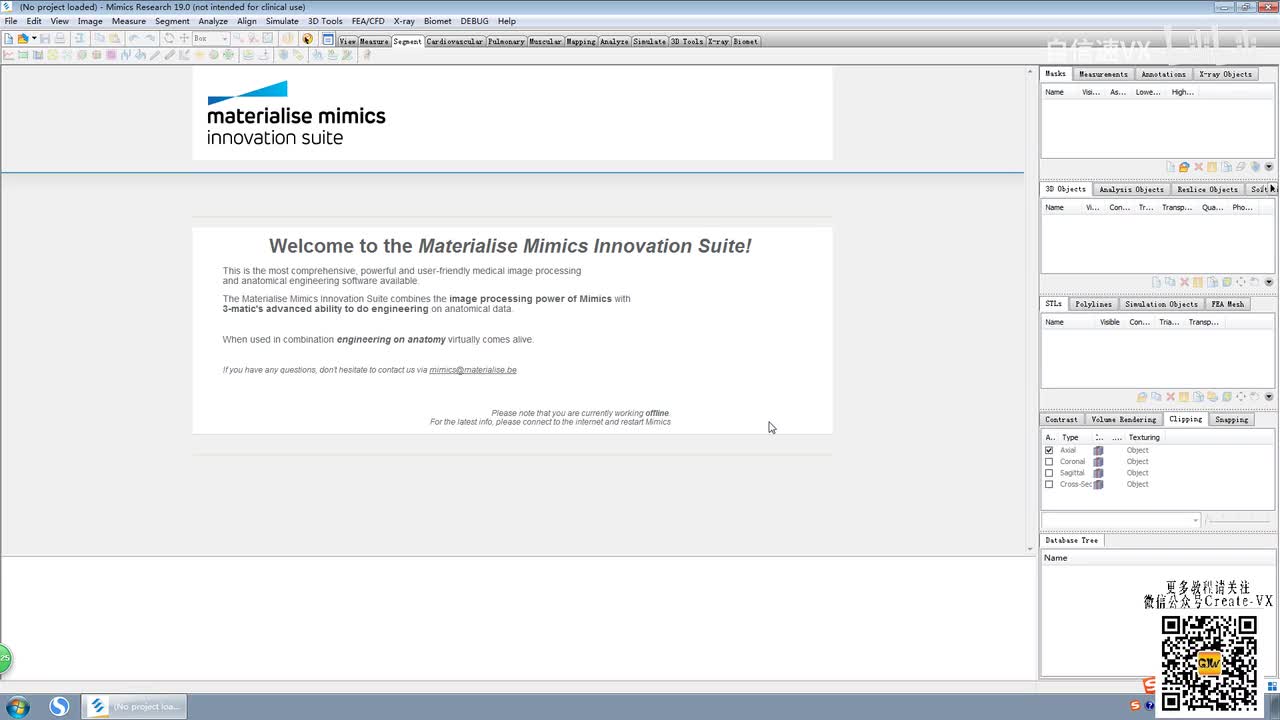Open the Sogou browser taskbar icon
This screenshot has width=1280, height=720.
tap(59, 707)
